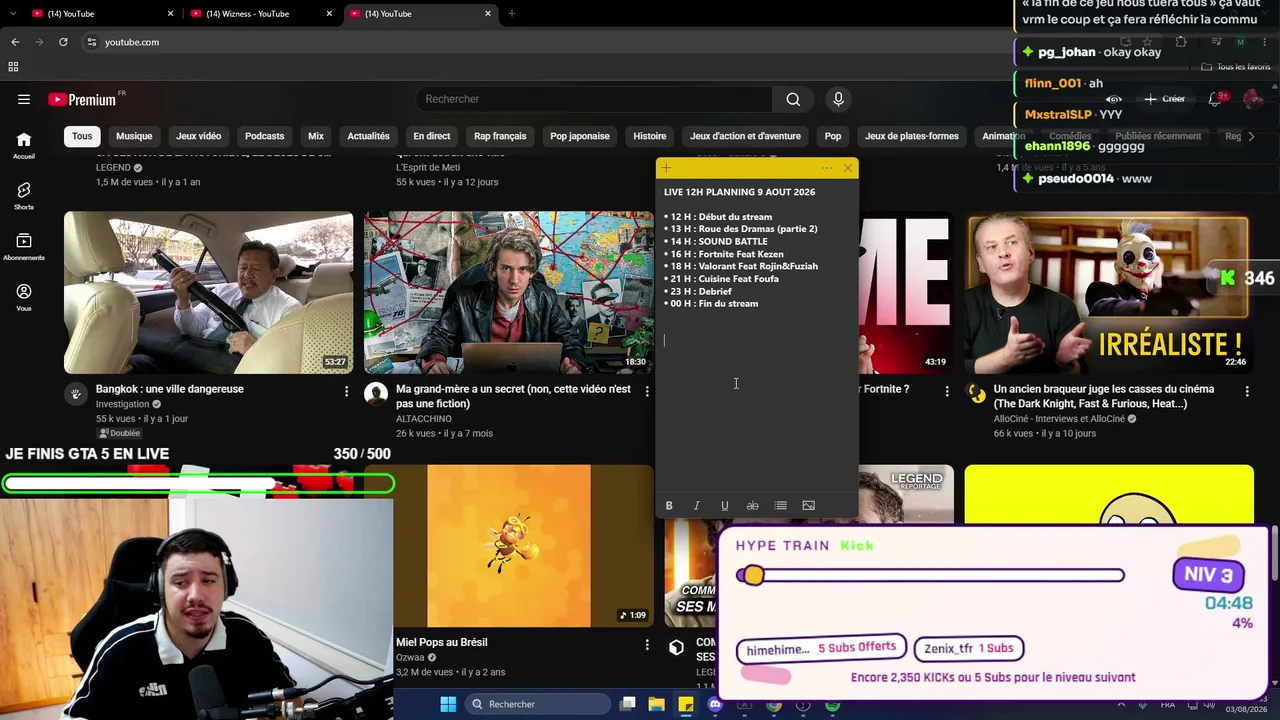The width and height of the screenshot is (1280, 720).
Task: Open Spotify from the taskbar
Action: coord(832,704)
